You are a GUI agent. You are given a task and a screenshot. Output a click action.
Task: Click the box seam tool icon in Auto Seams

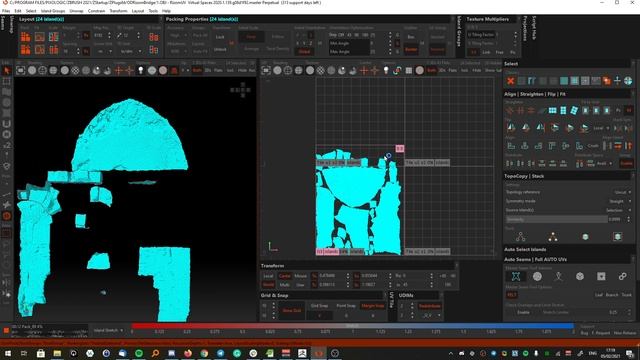coord(601,277)
